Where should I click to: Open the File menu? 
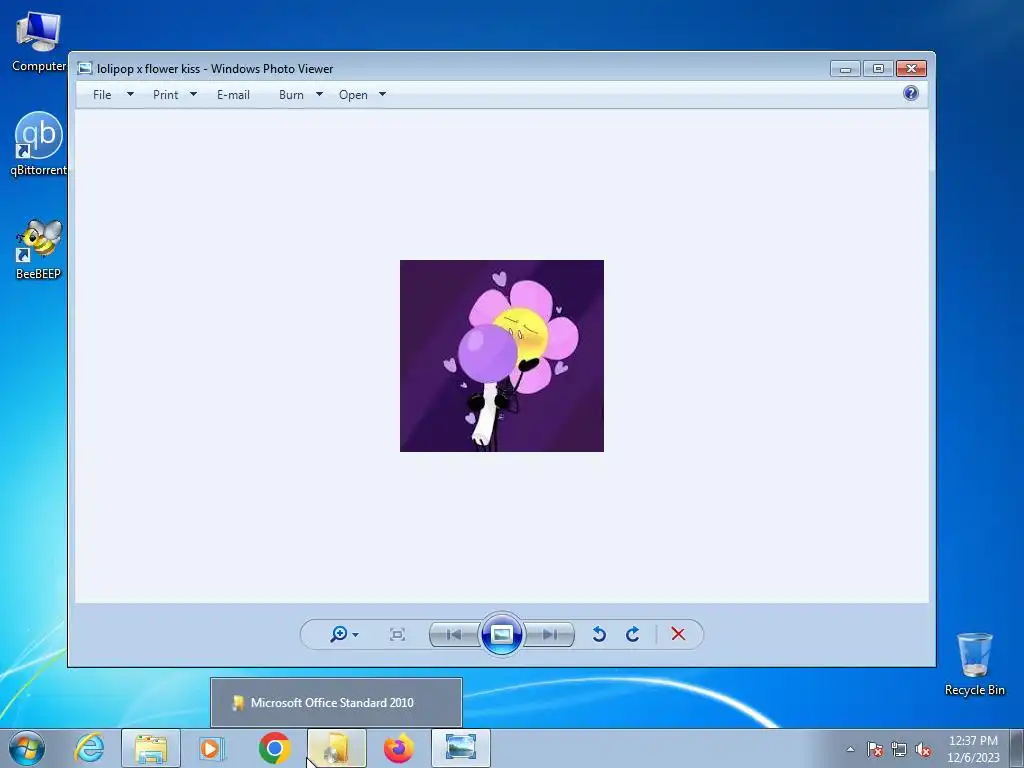pos(102,95)
